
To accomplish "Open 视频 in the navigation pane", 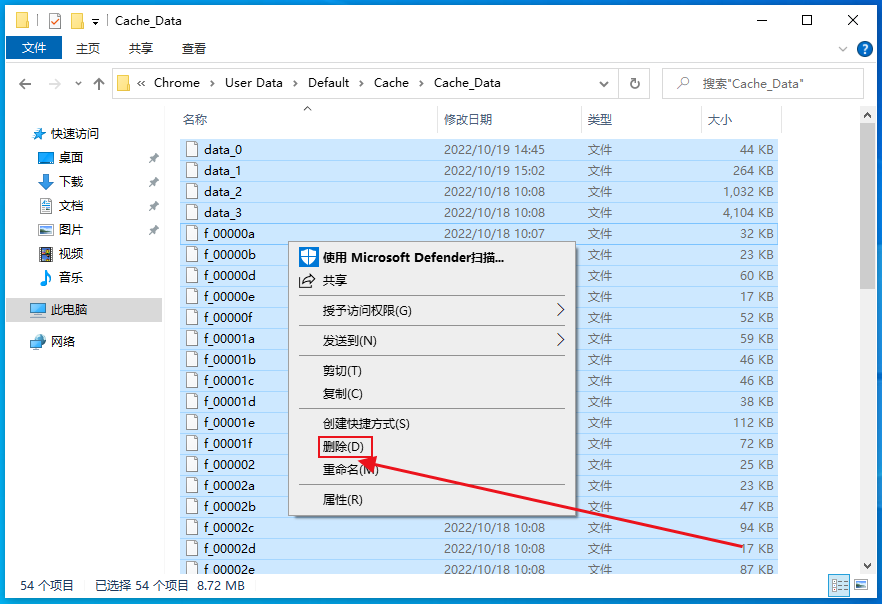I will click(71, 253).
